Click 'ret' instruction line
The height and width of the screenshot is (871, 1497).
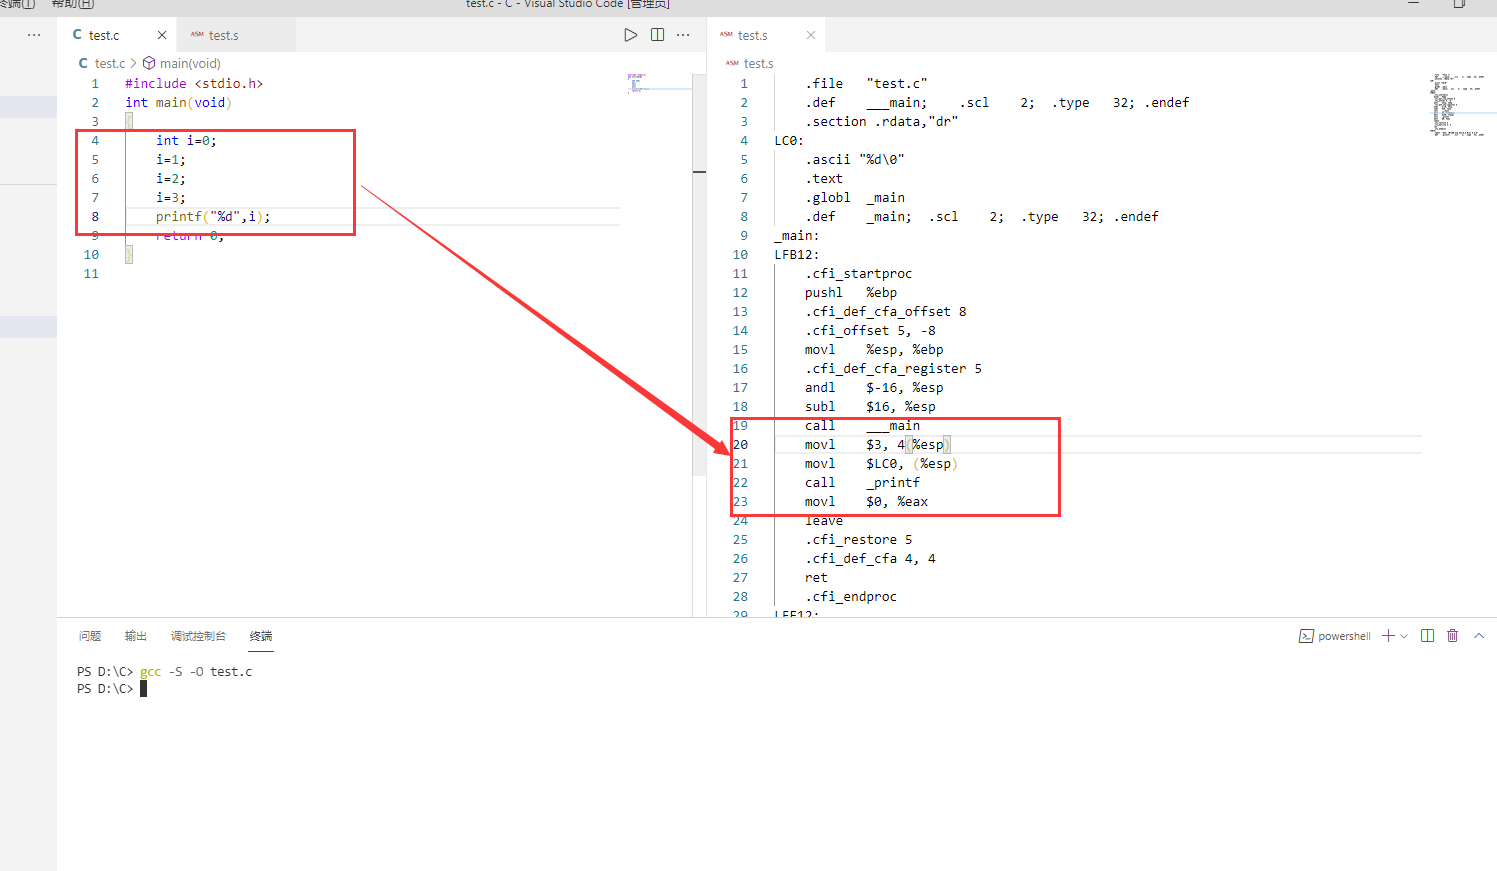pyautogui.click(x=817, y=578)
